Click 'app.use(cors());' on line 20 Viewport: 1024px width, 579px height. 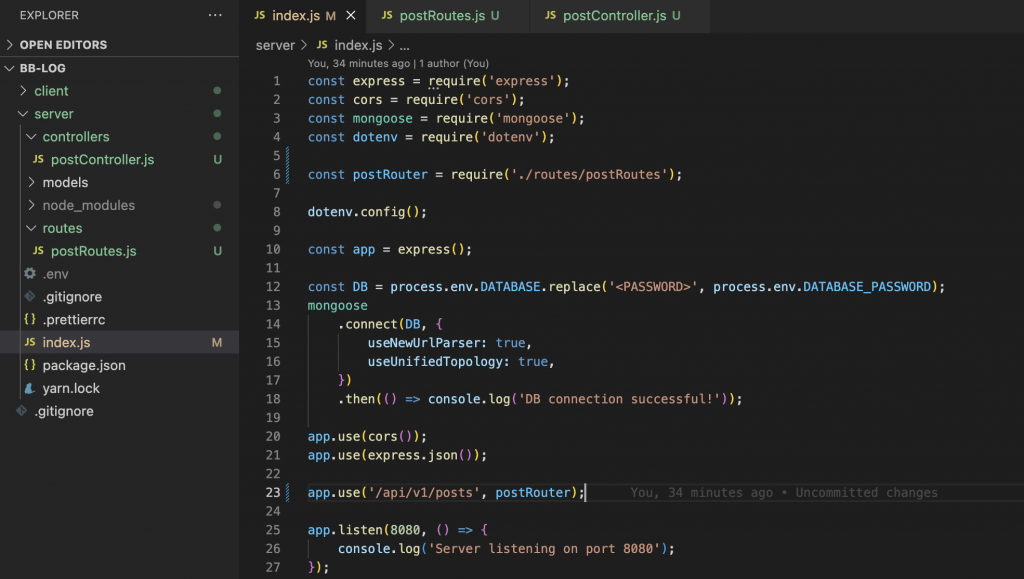[x=367, y=436]
